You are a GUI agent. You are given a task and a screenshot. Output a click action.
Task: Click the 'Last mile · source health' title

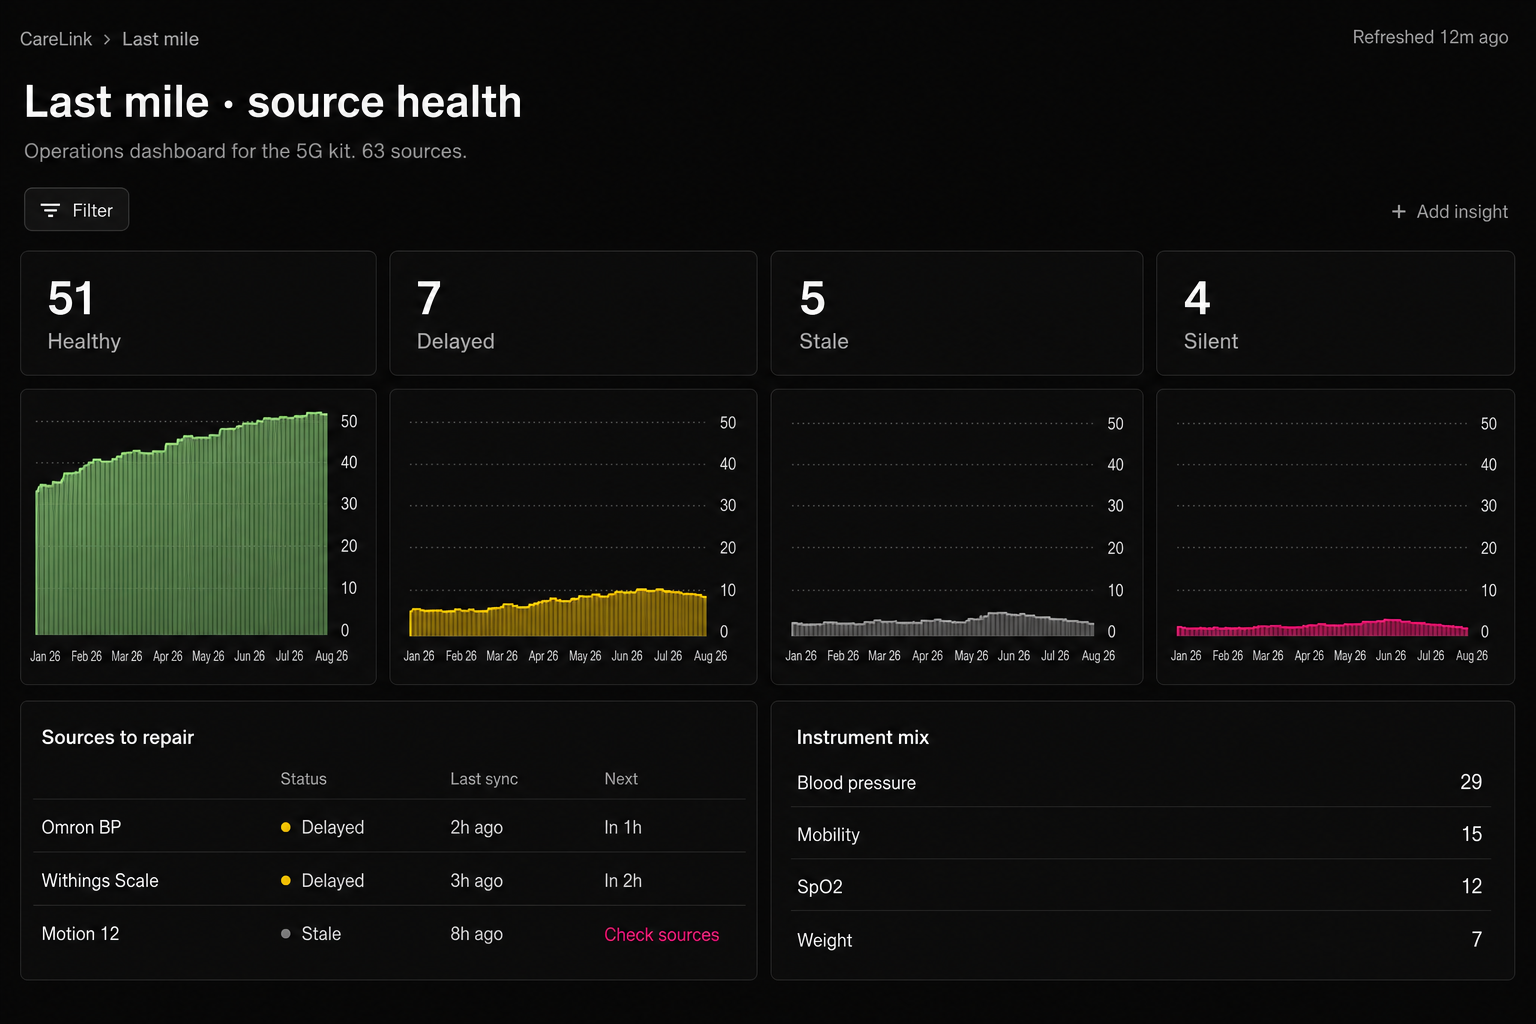(x=273, y=102)
